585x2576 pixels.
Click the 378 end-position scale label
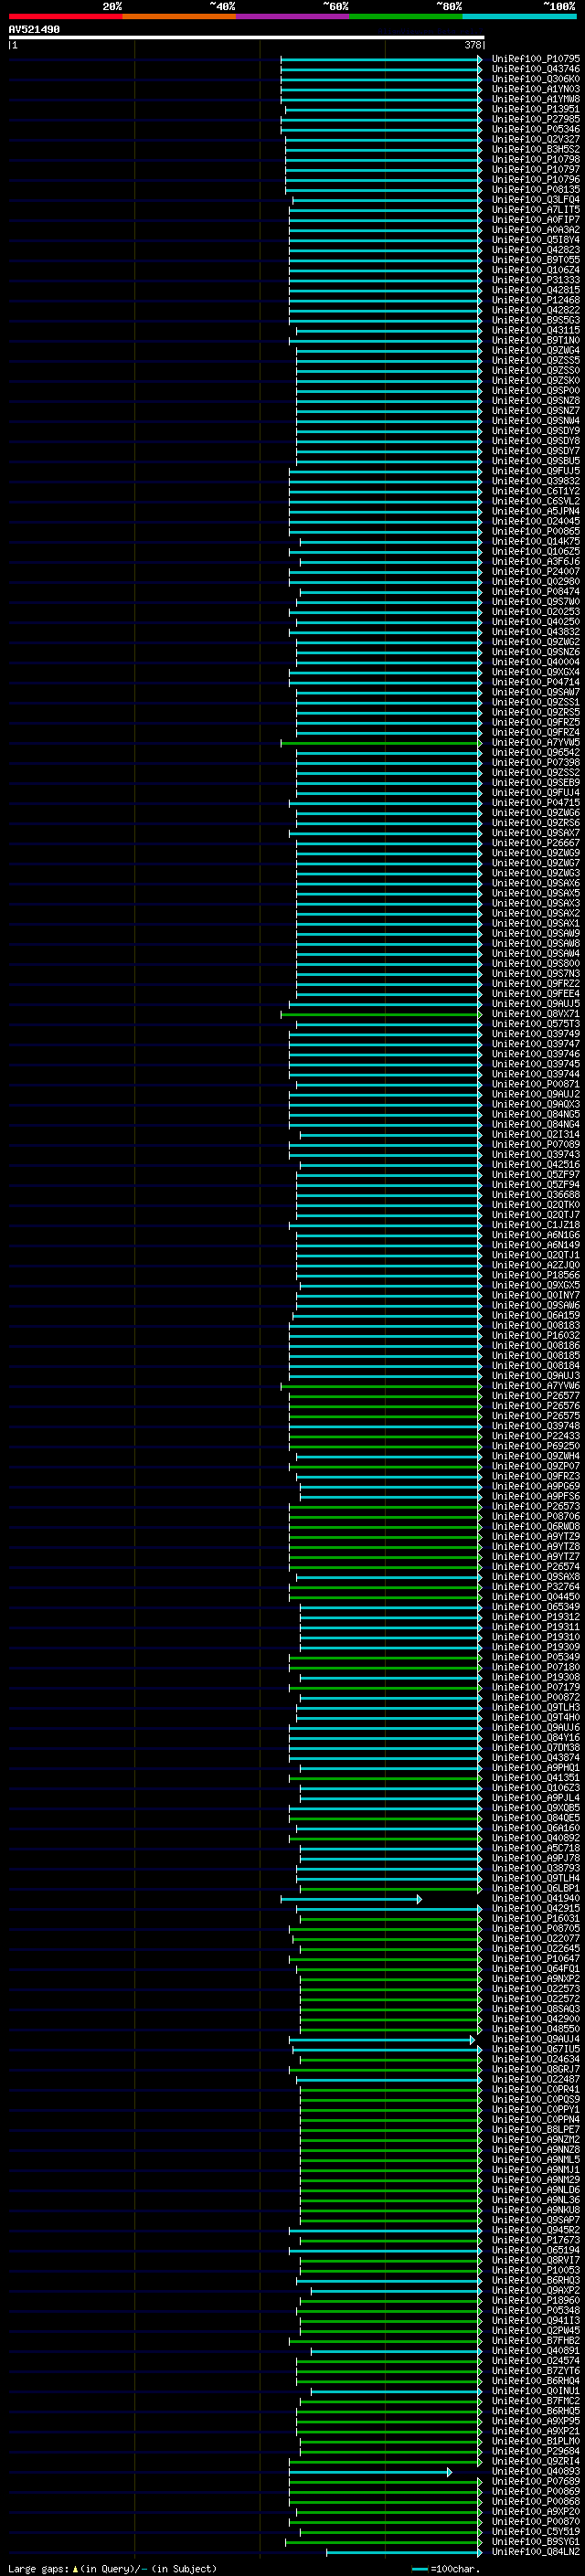[473, 45]
